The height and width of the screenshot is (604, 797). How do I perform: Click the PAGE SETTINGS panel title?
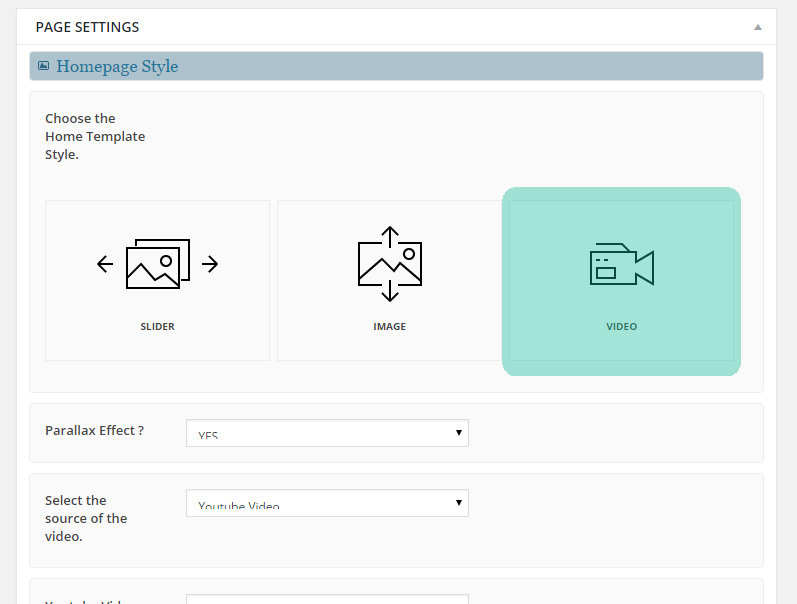[x=88, y=27]
